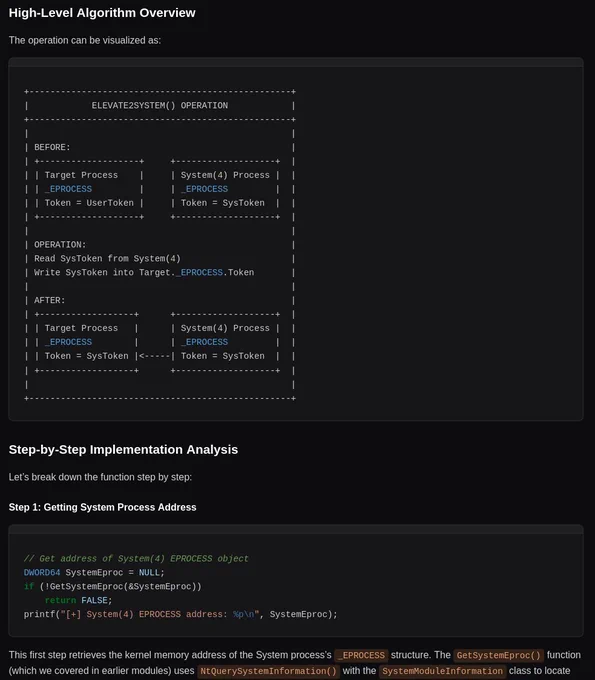Image resolution: width=595 pixels, height=680 pixels.
Task: Click "Step-by-Step Implementation Analysis" heading
Action: pyautogui.click(x=123, y=450)
